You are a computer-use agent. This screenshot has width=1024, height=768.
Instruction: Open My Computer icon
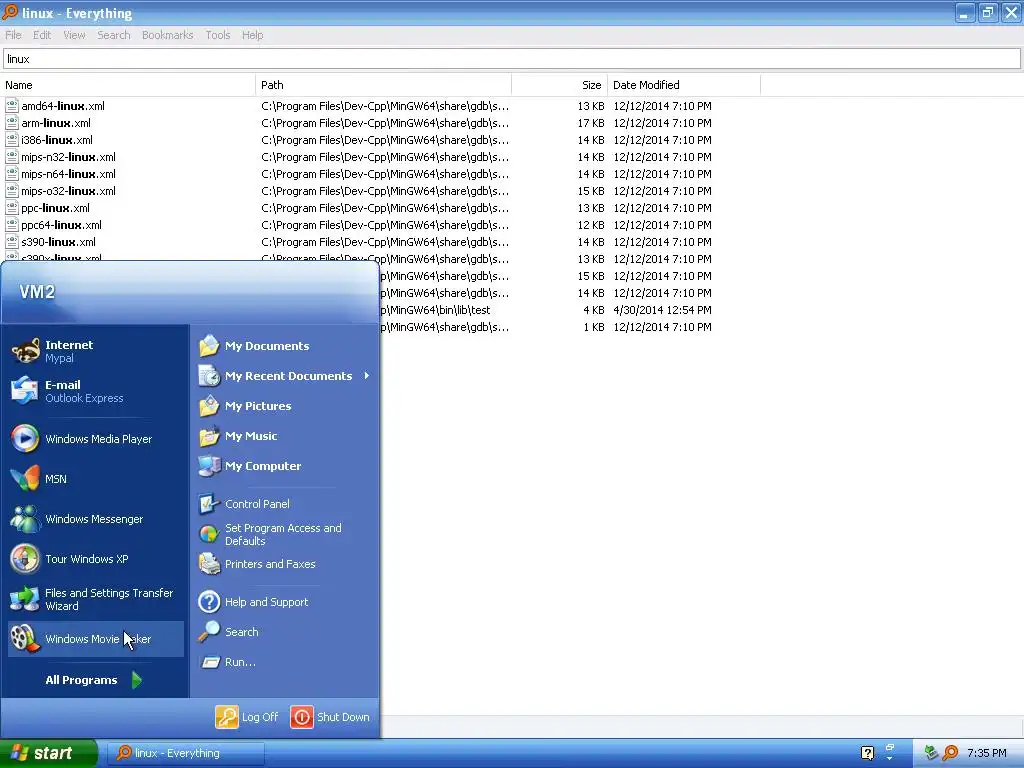(209, 466)
